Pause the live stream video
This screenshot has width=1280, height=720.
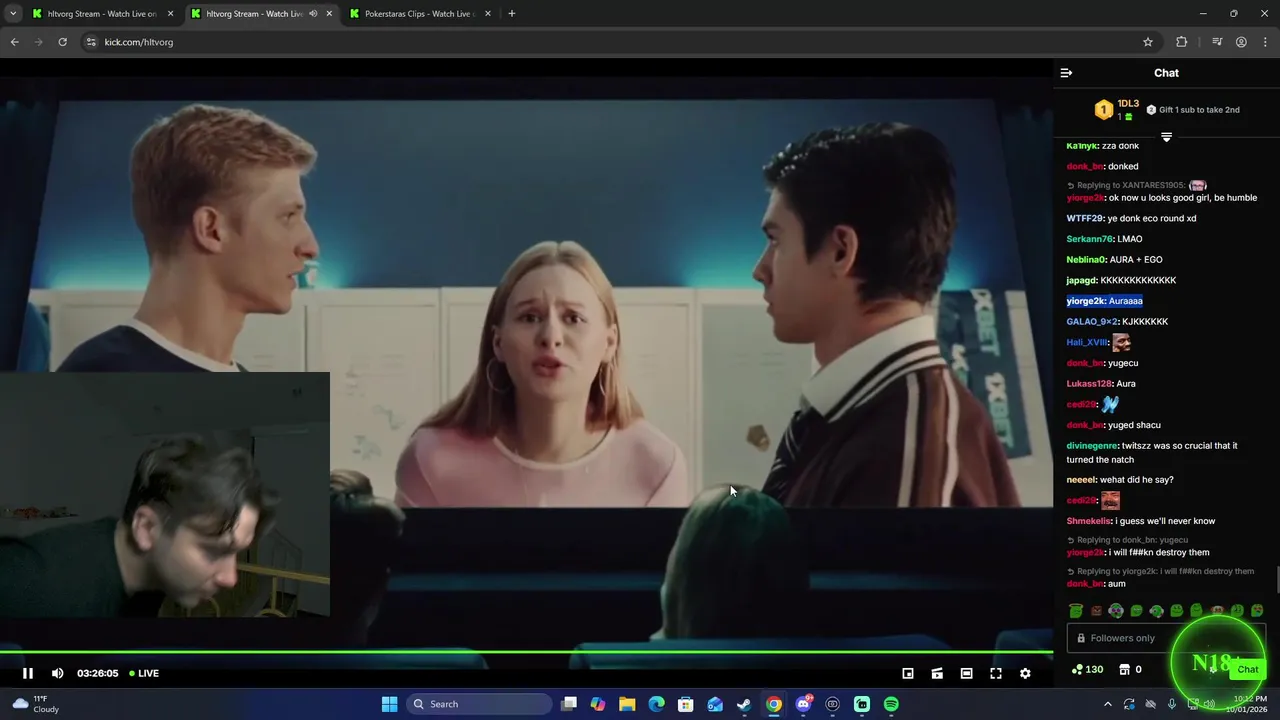[28, 673]
